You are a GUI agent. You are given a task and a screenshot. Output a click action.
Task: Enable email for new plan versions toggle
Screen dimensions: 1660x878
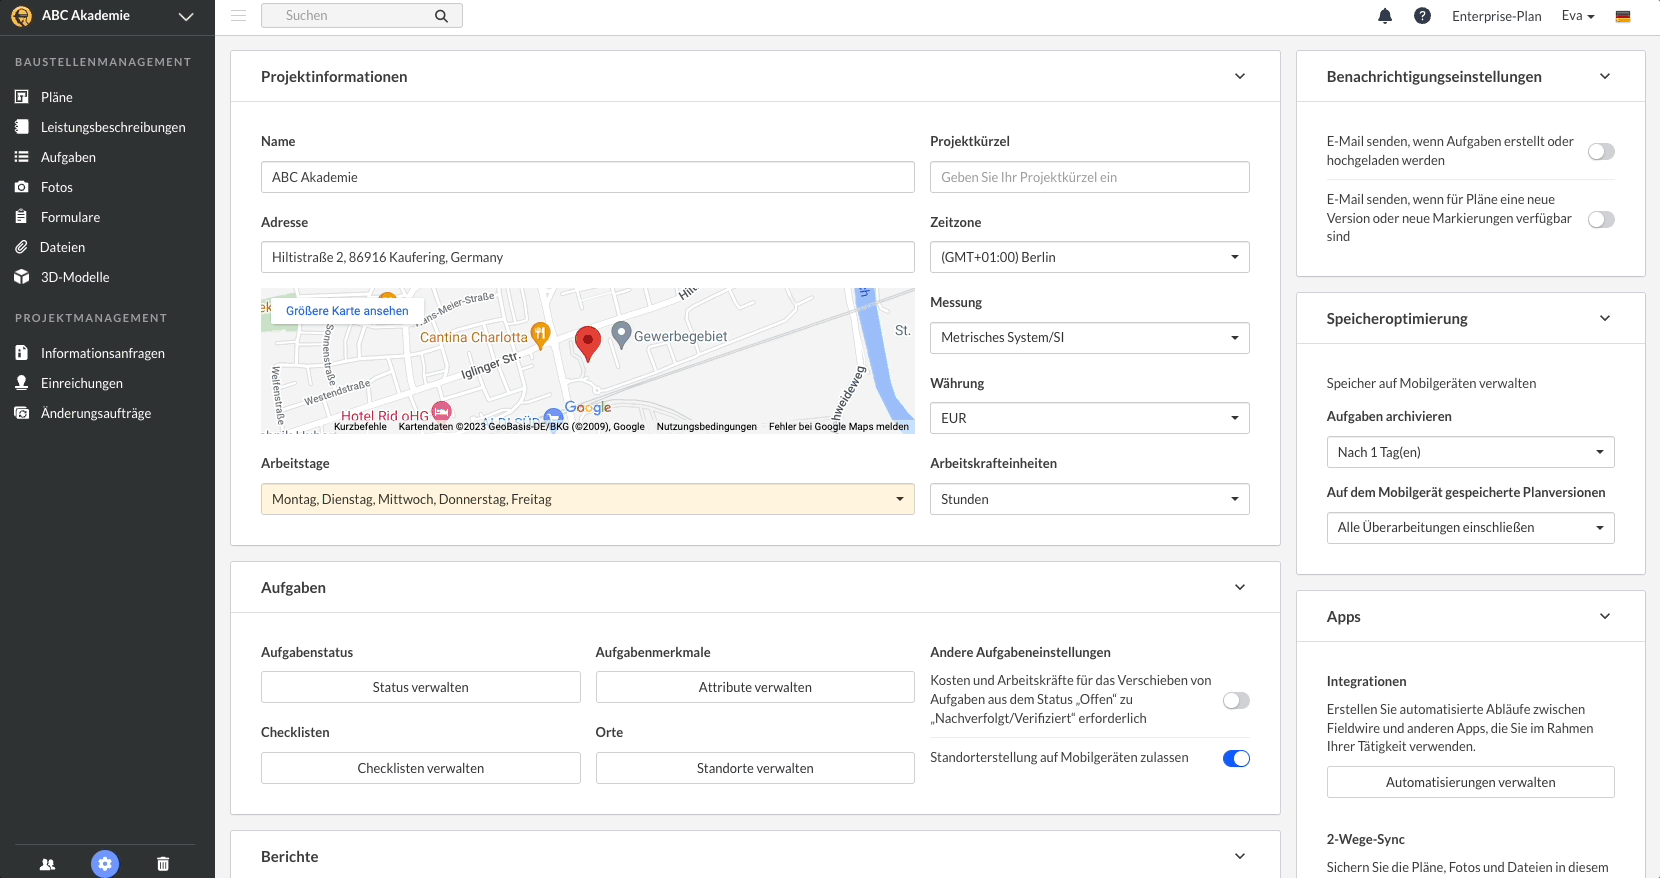1601,219
